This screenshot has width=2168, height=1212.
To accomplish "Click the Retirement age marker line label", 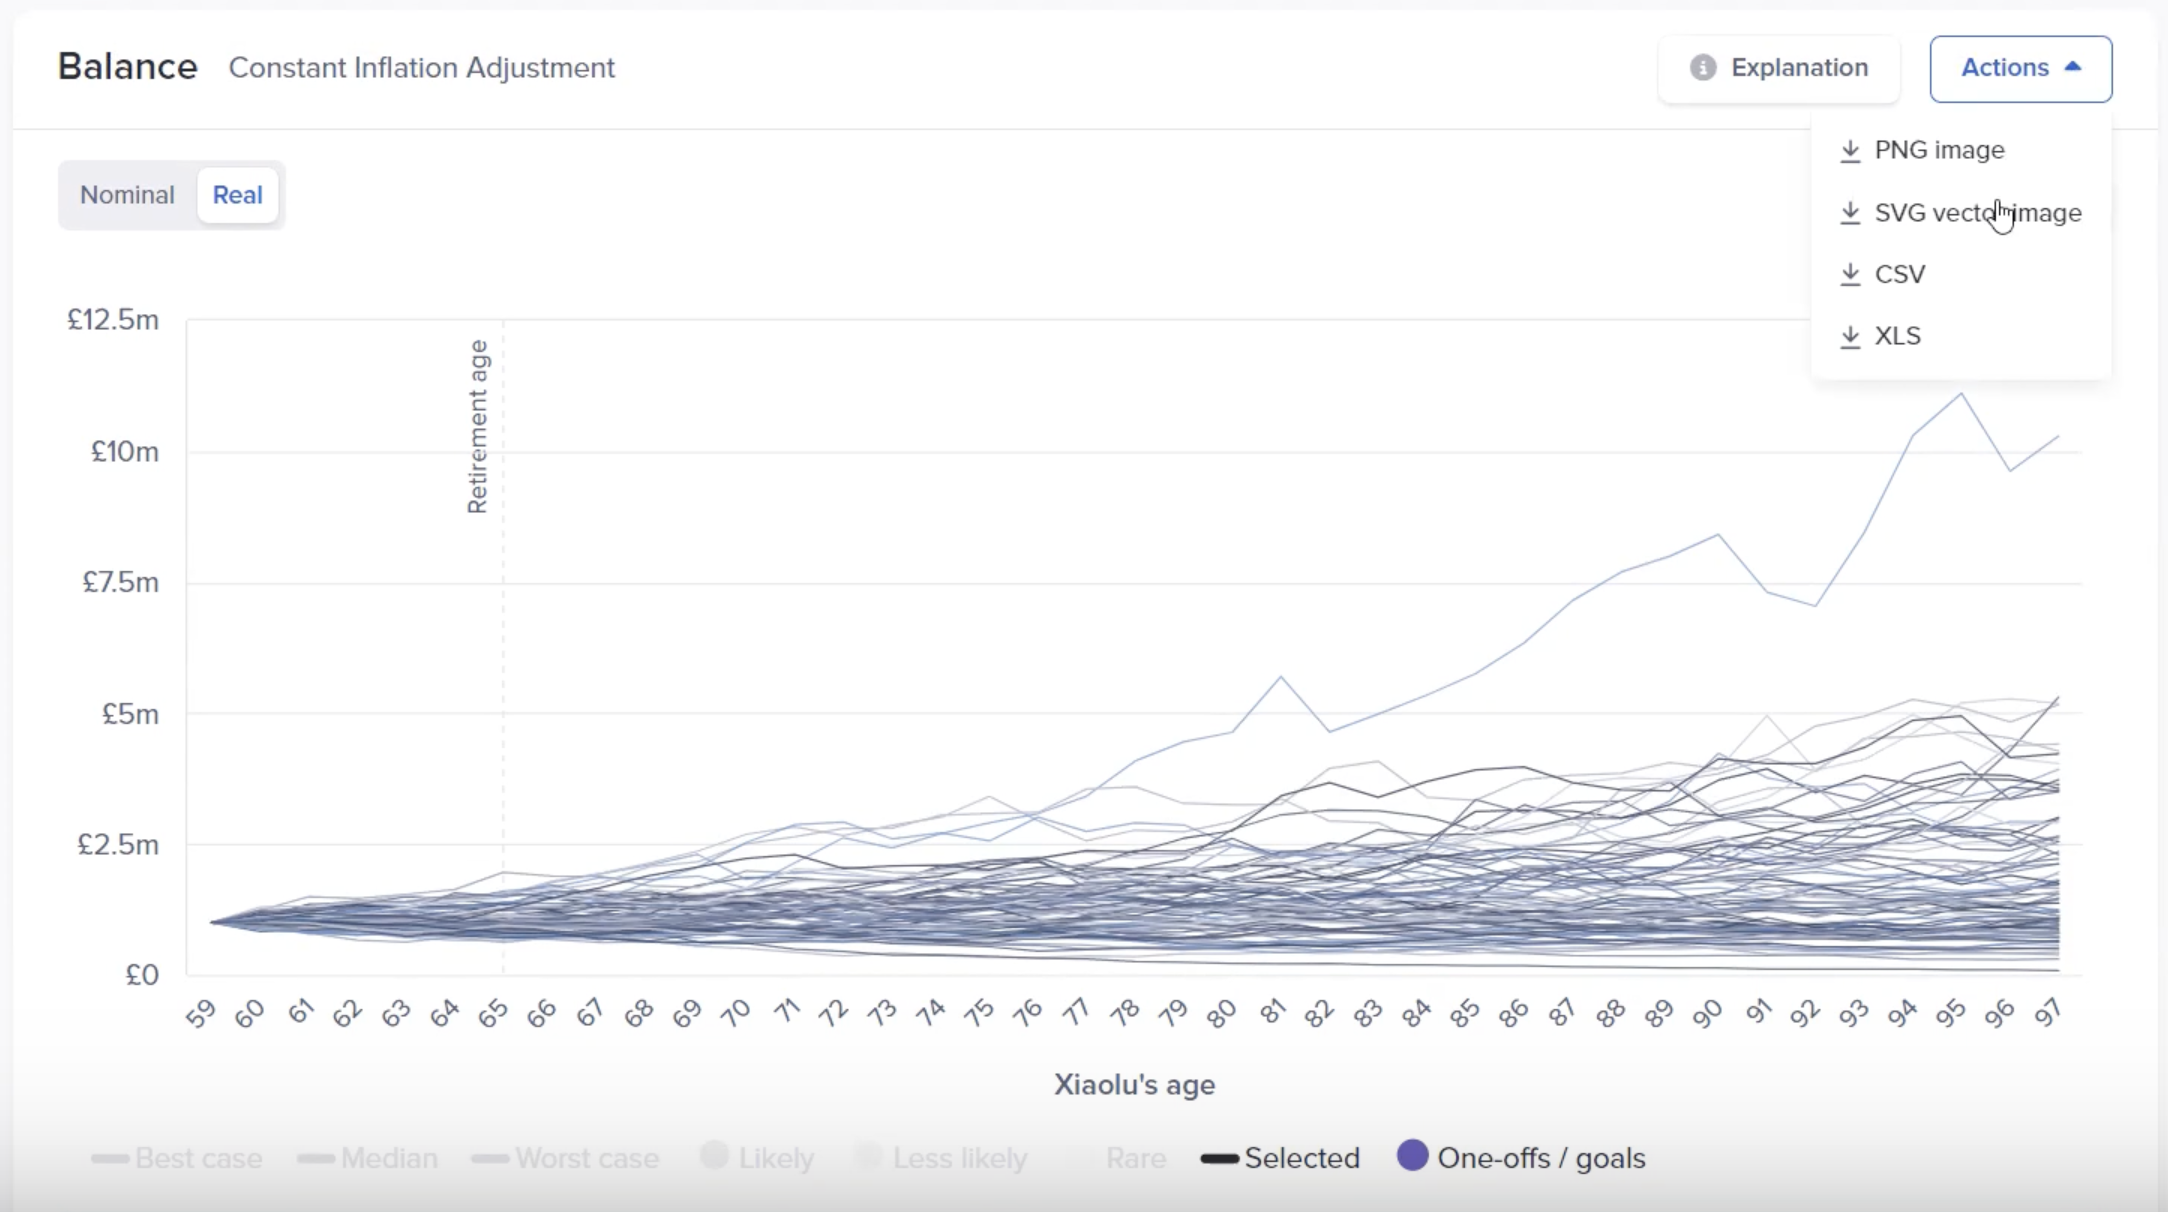I will (478, 427).
